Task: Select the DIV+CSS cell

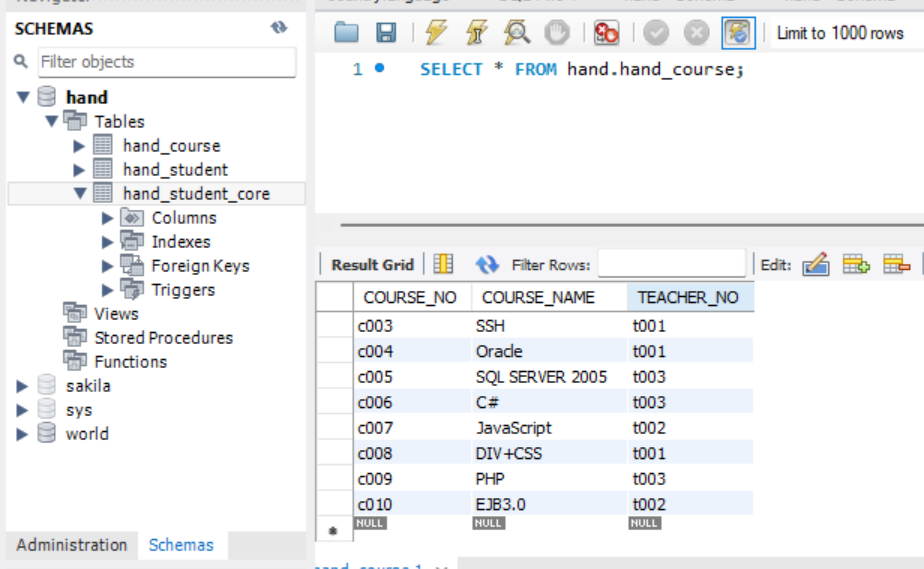Action: coord(549,454)
